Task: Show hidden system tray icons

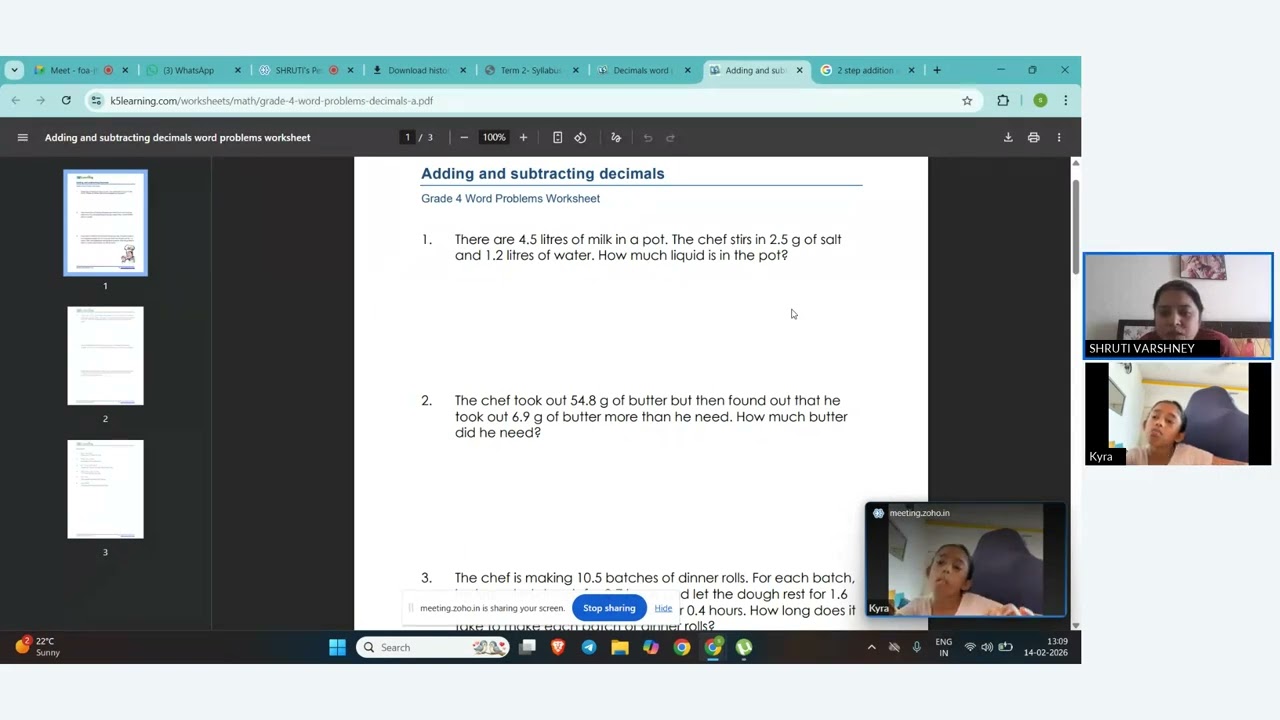Action: [871, 647]
